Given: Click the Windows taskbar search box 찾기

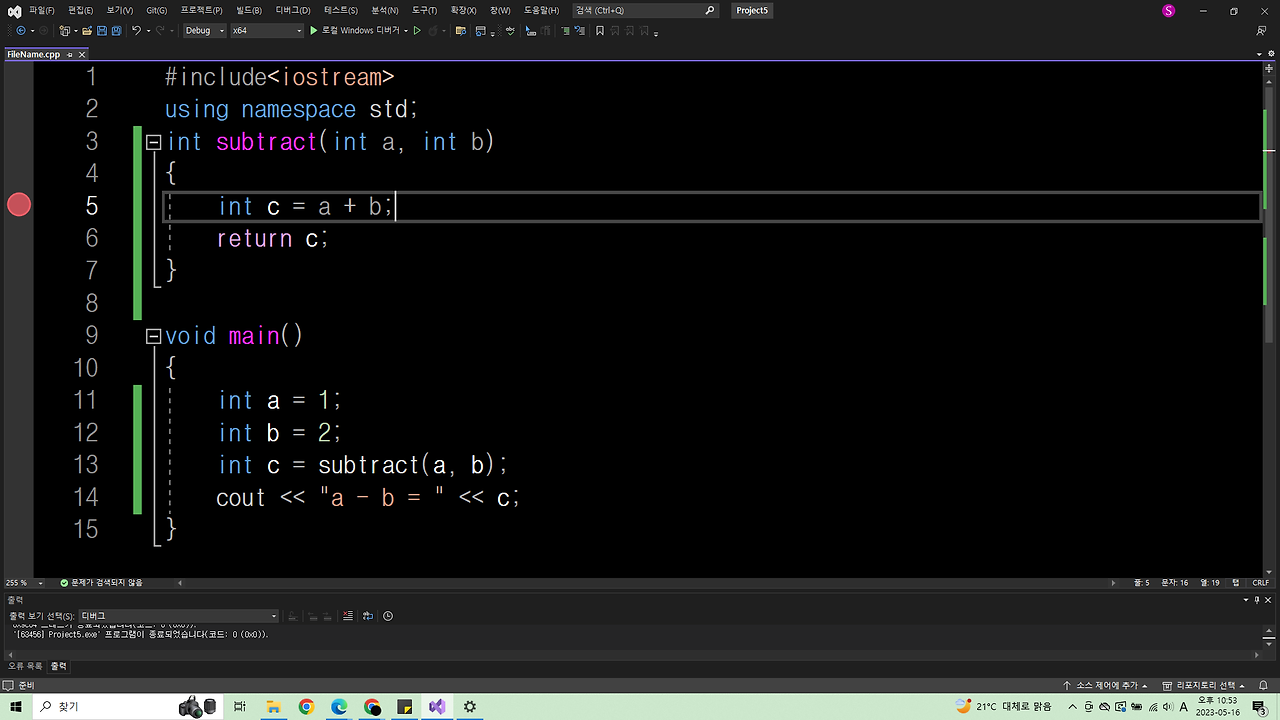Looking at the screenshot, I should pyautogui.click(x=127, y=707).
